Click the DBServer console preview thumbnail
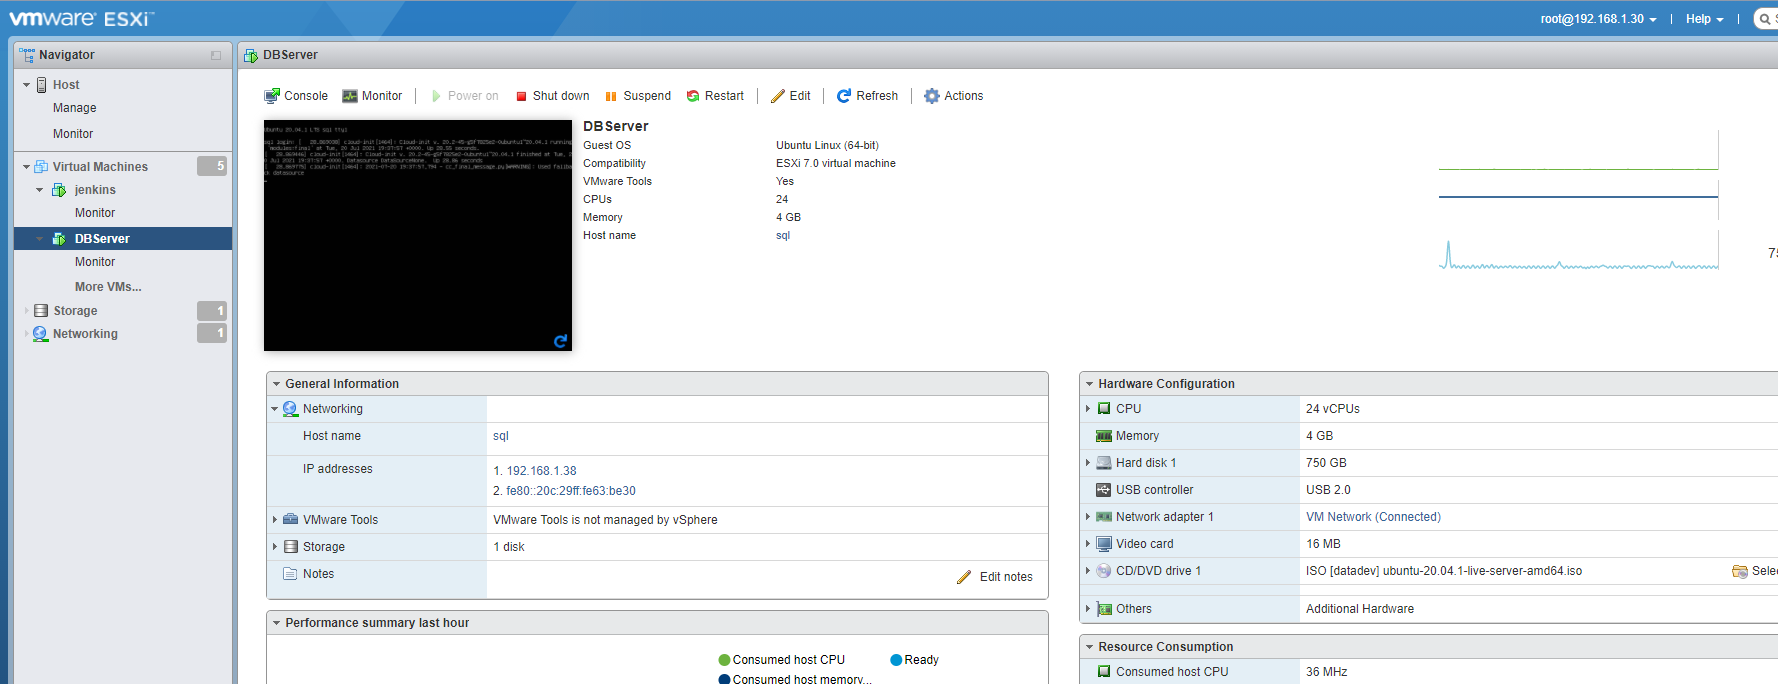The height and width of the screenshot is (684, 1778). pos(417,235)
